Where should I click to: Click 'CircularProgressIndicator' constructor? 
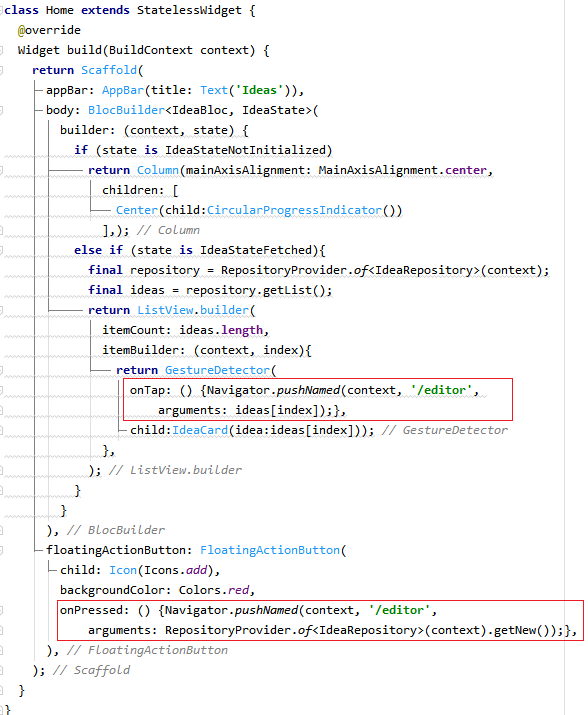294,210
